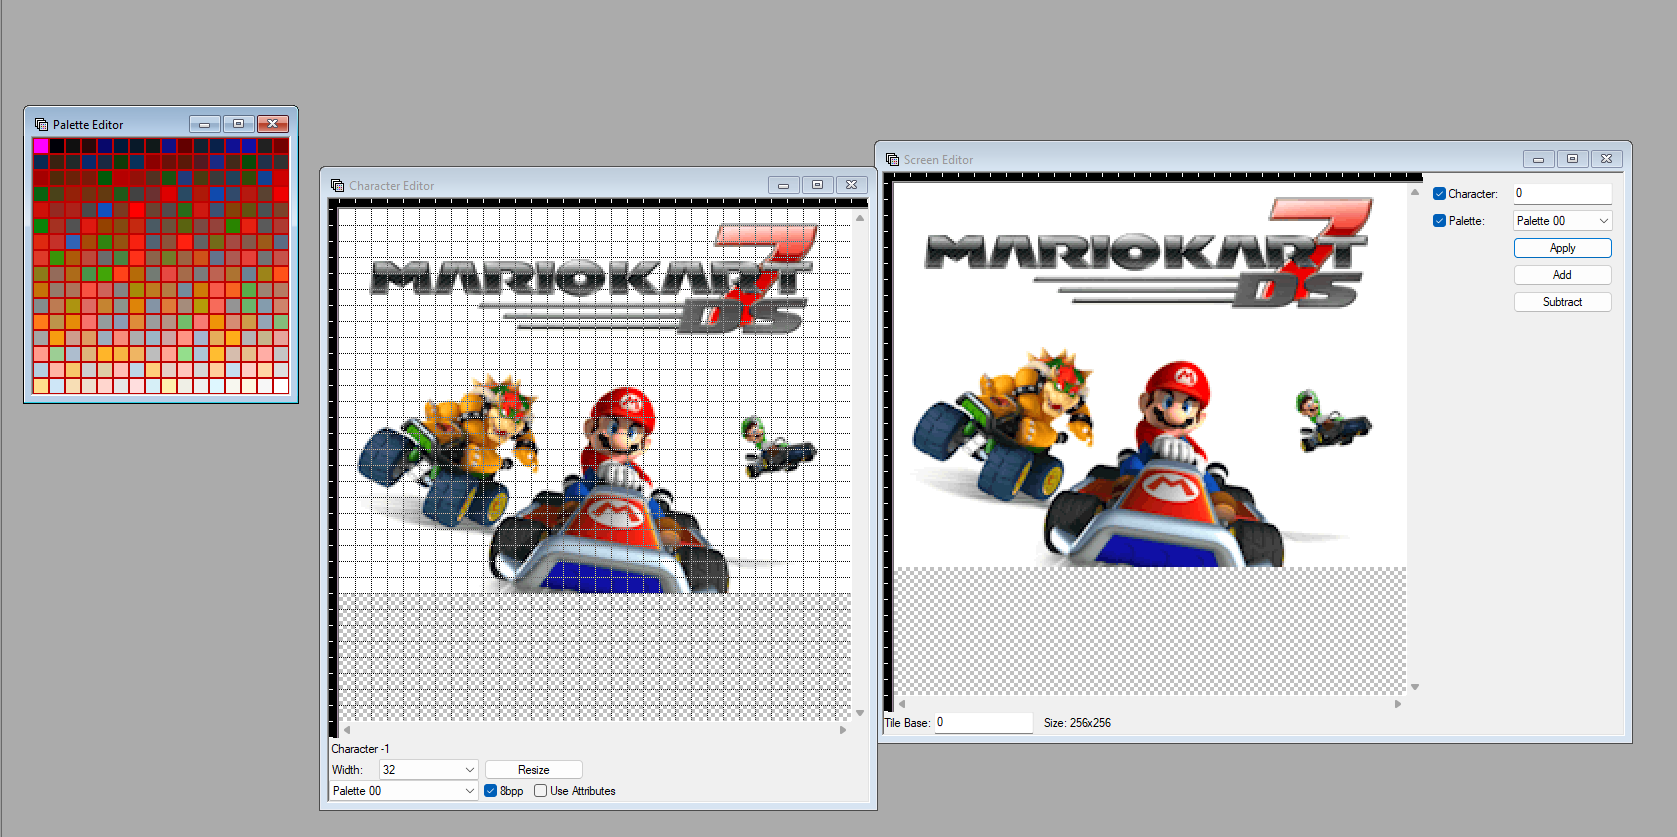Maximize the Character Editor window
This screenshot has width=1677, height=837.
pos(817,185)
